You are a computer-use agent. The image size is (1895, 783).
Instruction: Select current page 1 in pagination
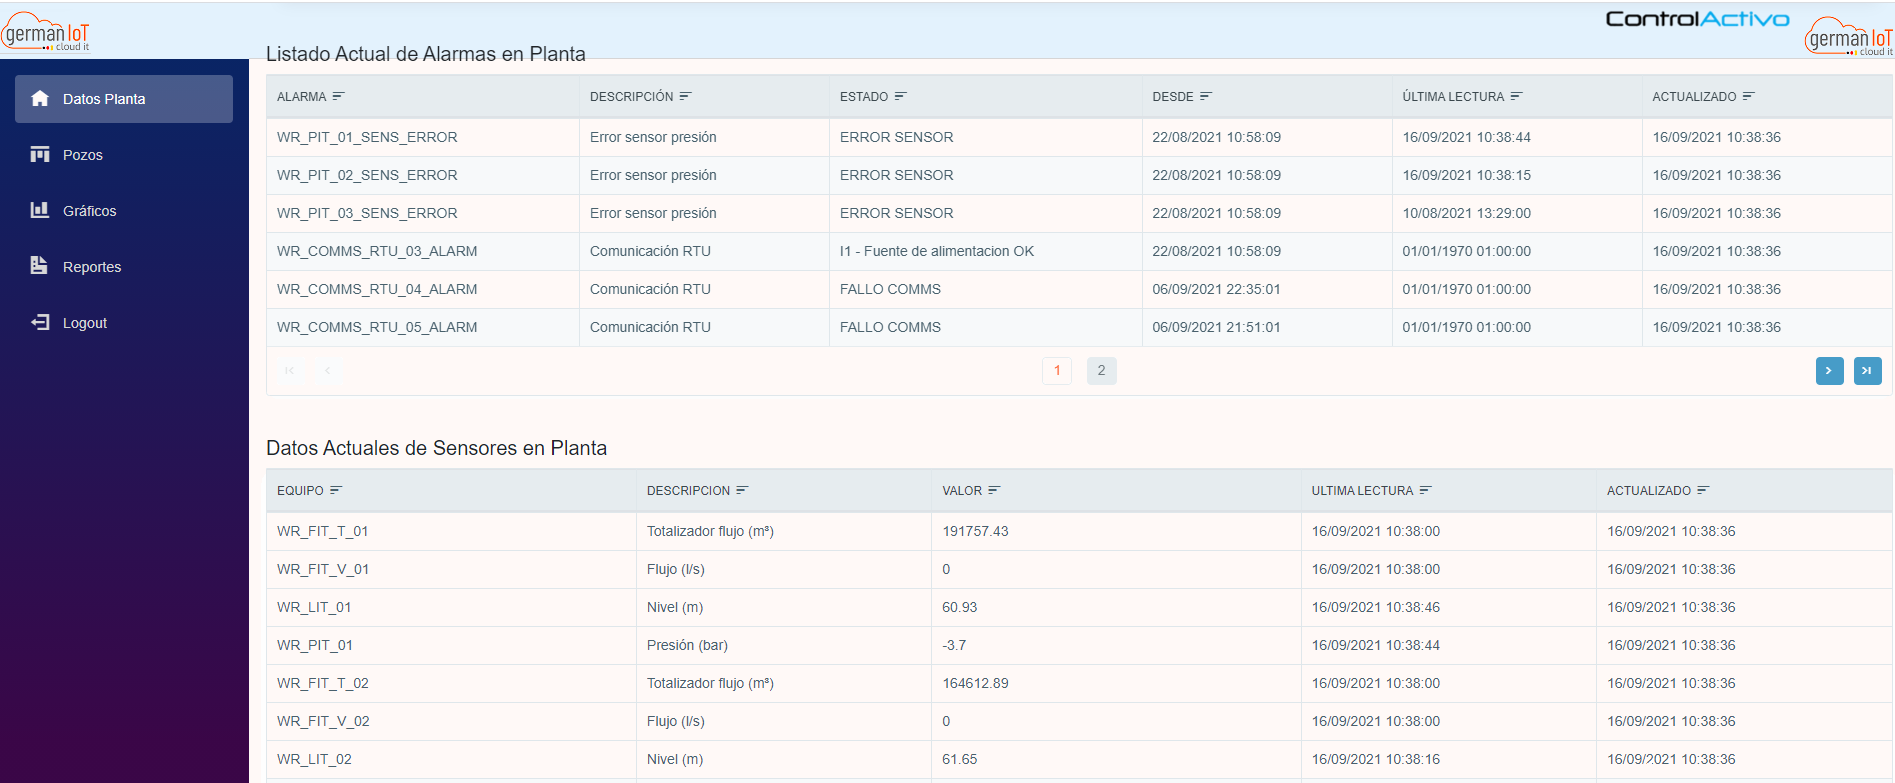[1057, 371]
